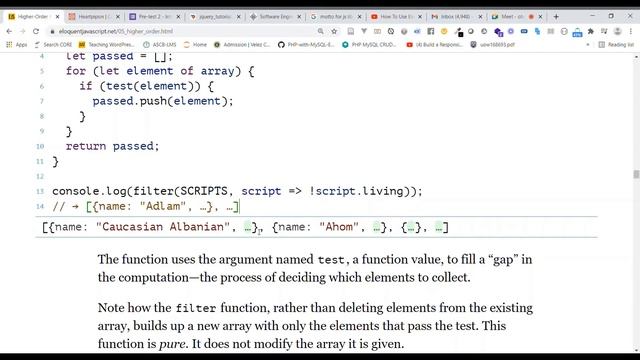Reload the Eloquent JavaScript page
The height and width of the screenshot is (360, 640).
tap(36, 31)
